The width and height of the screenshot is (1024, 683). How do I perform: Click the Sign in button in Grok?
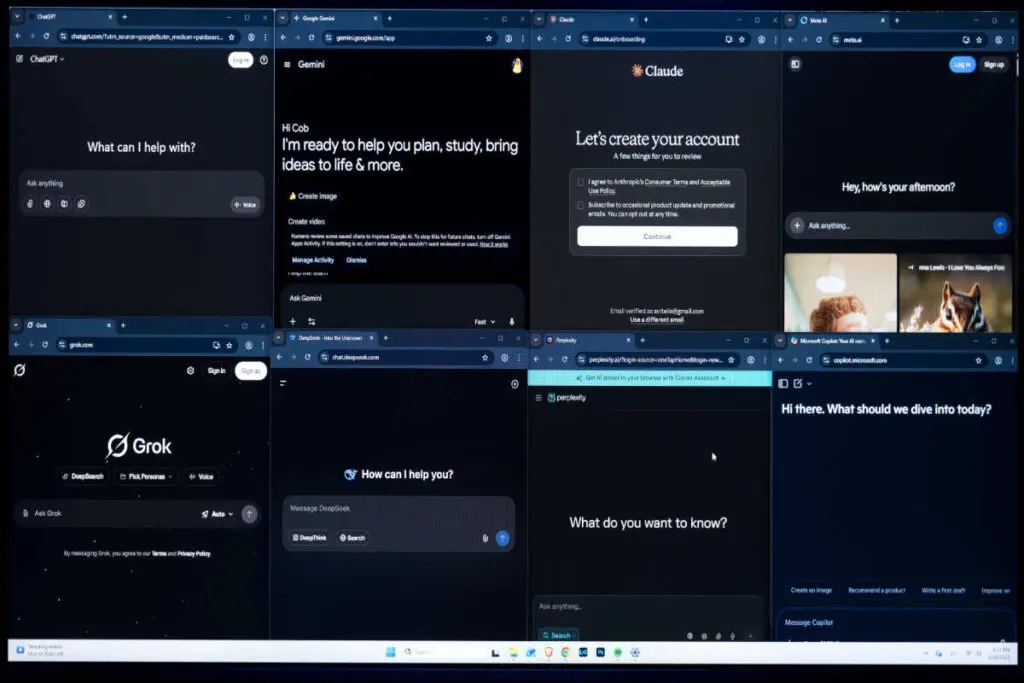216,371
